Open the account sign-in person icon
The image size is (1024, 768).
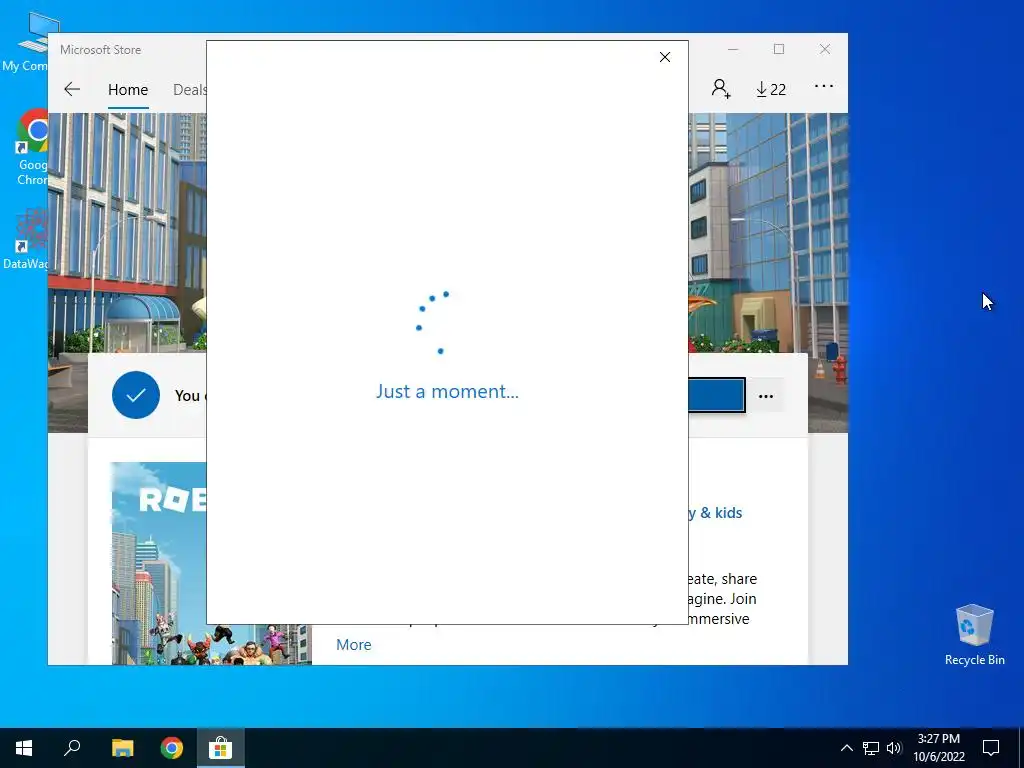[721, 89]
